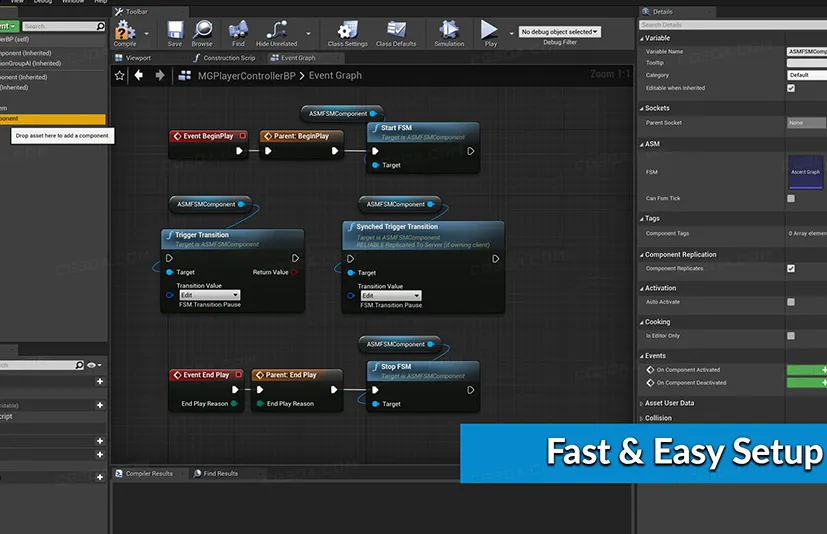Click Start FSM exec output pin
This screenshot has width=827, height=534.
[470, 151]
